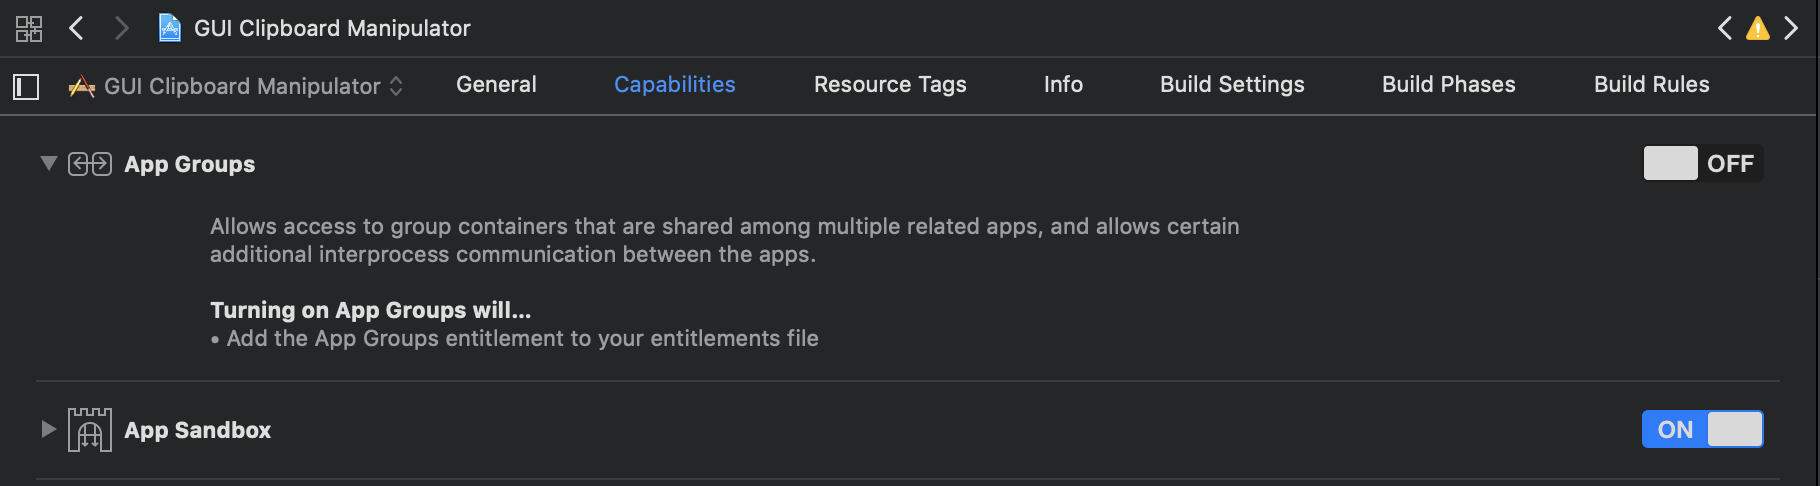Select GUI Clipboard Manipulator breadcrumb title
The image size is (1820, 486).
click(x=332, y=28)
